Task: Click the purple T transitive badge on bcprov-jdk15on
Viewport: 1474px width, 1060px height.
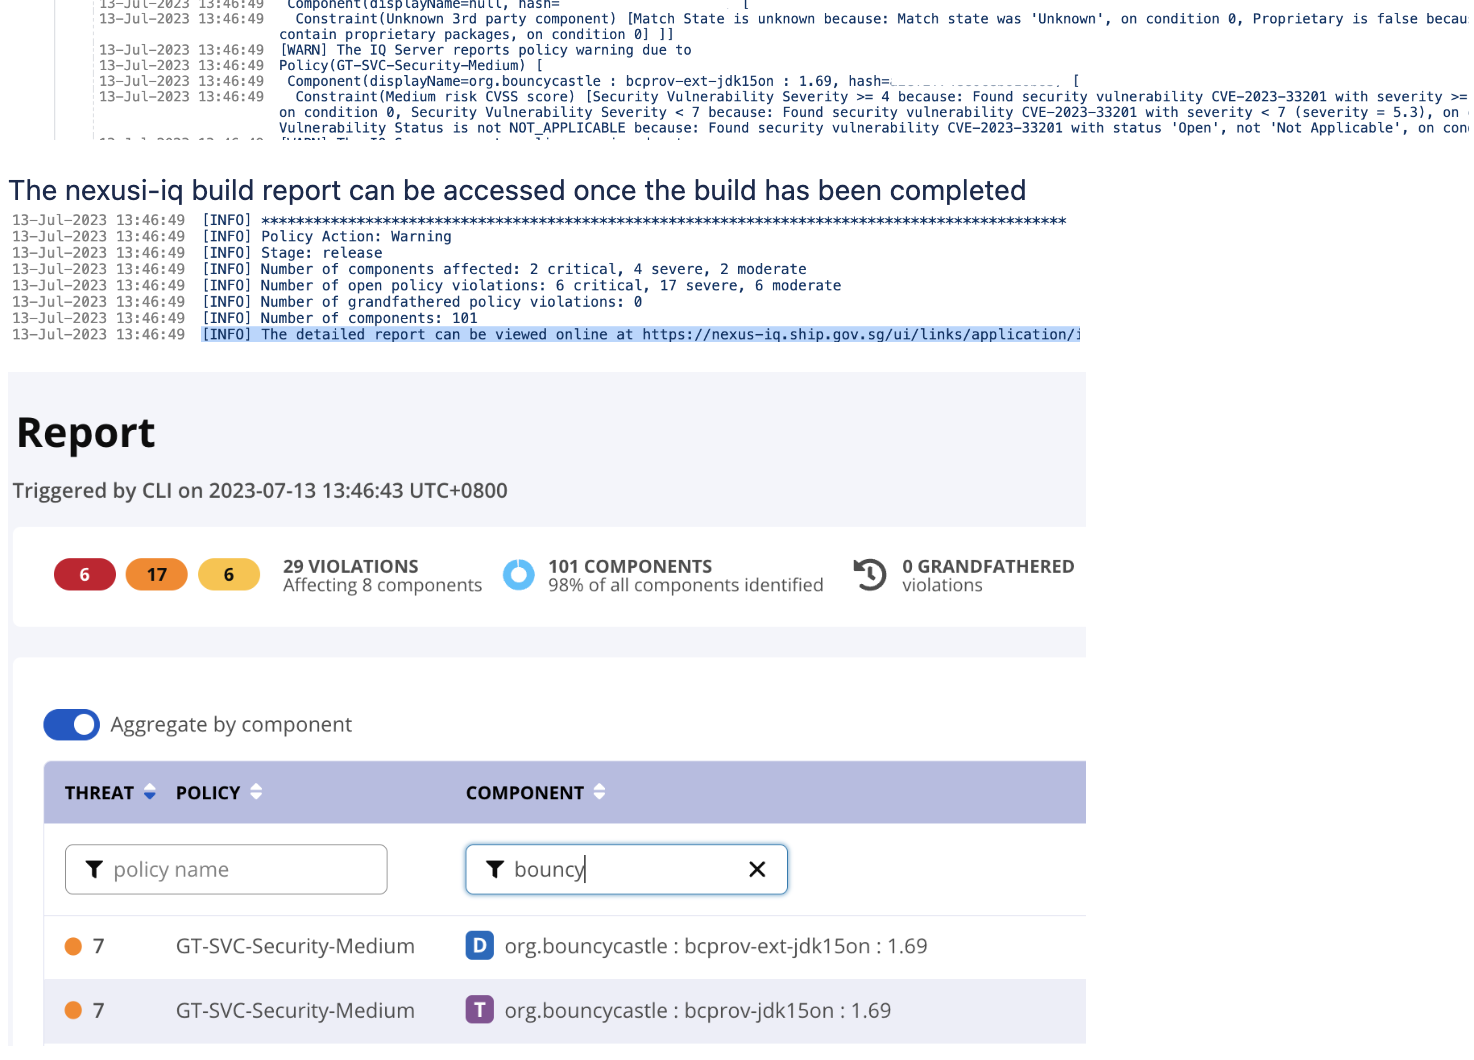Action: click(480, 1010)
